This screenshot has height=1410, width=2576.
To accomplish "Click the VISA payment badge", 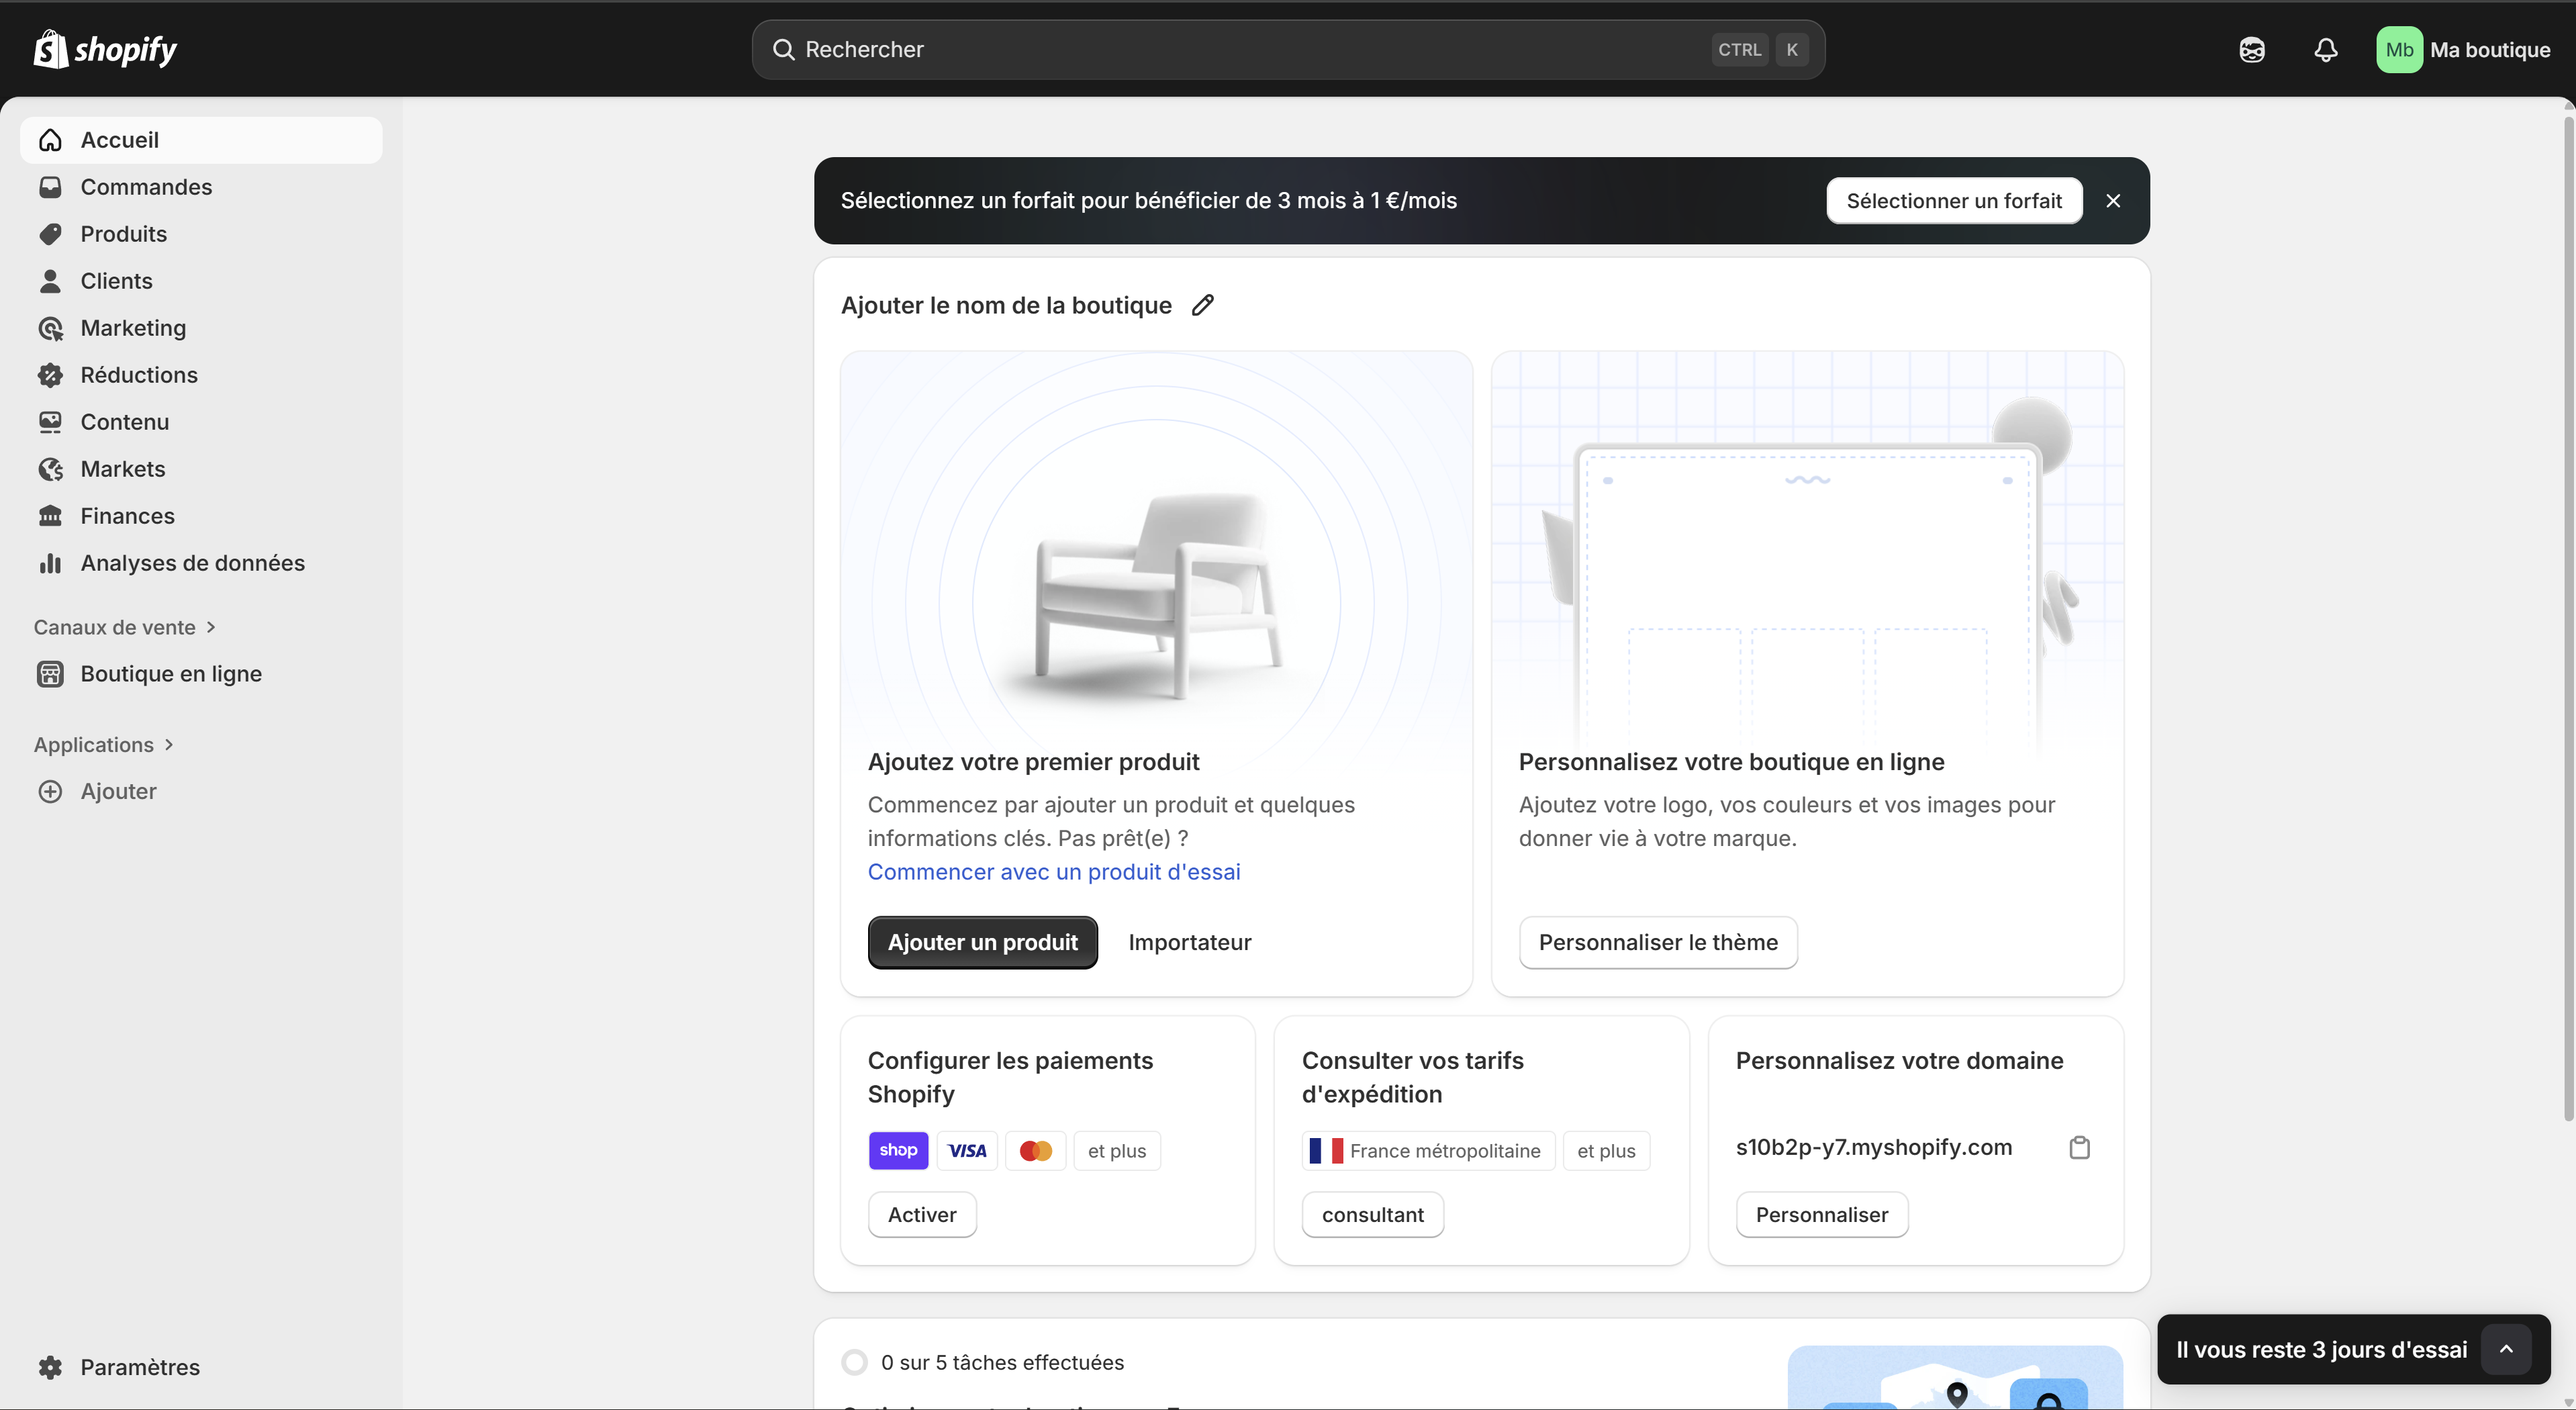I will (966, 1150).
